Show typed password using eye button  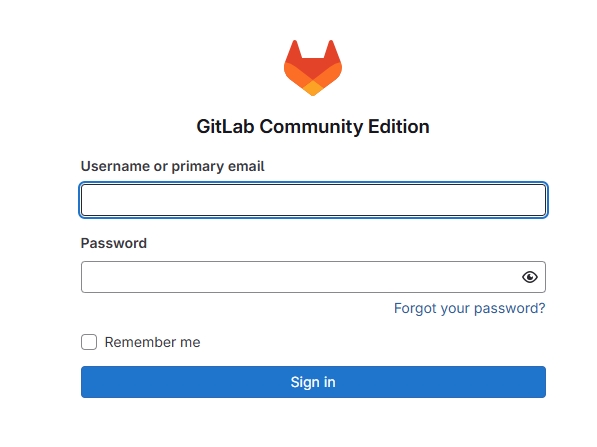(530, 277)
